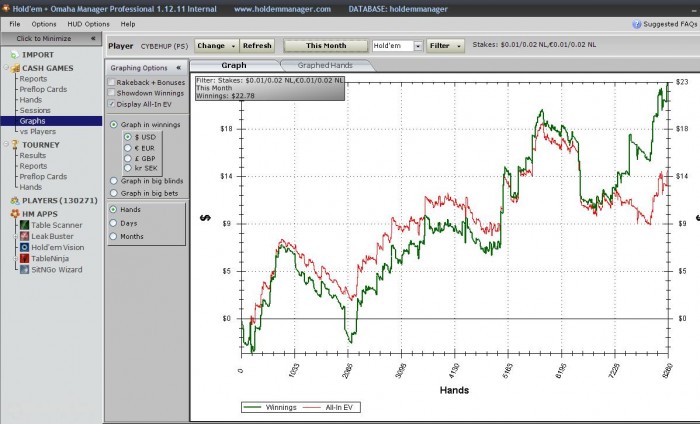Open cash games Sessions
The image size is (700, 424).
tap(35, 110)
